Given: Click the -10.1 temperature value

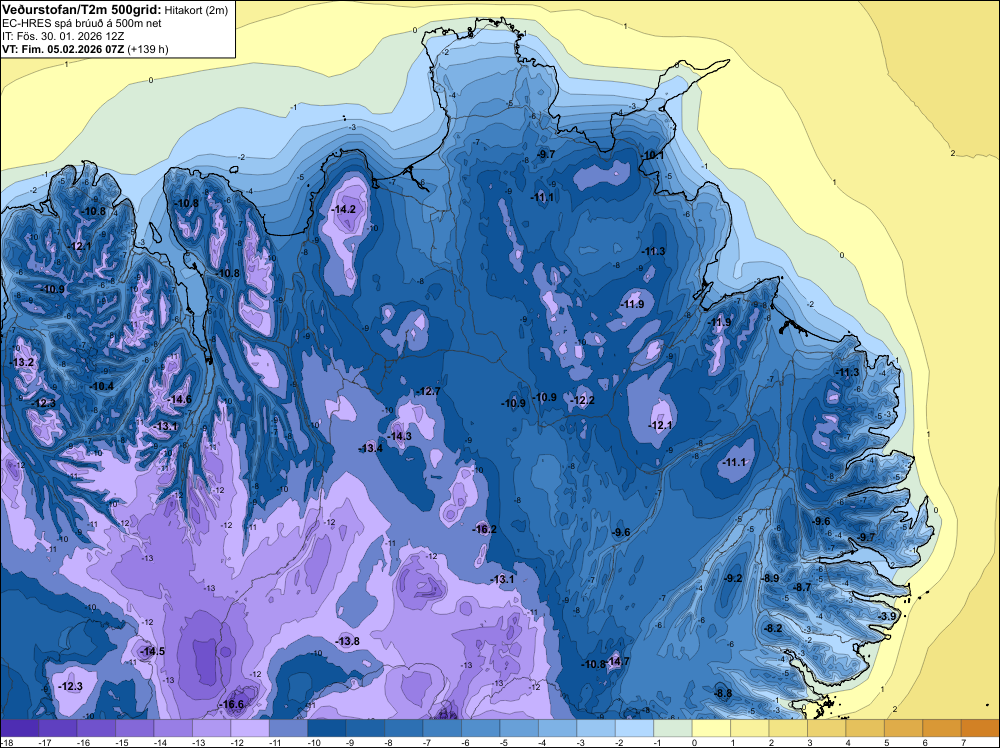Looking at the screenshot, I should coord(652,155).
